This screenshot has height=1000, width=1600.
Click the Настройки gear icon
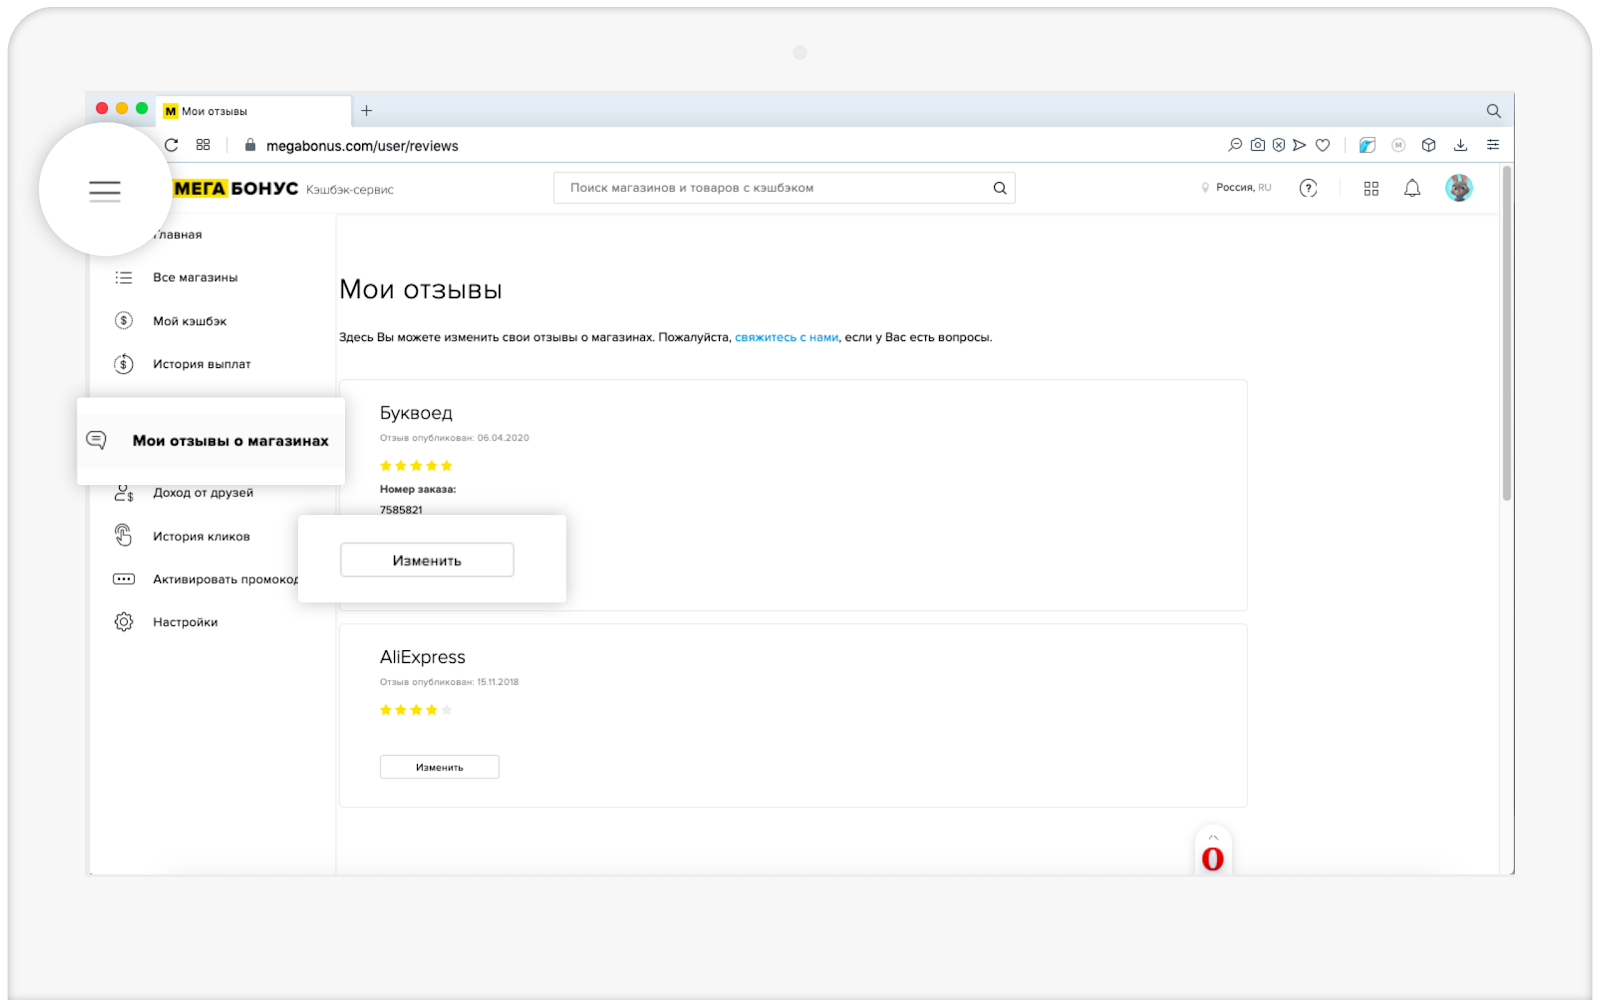coord(124,622)
